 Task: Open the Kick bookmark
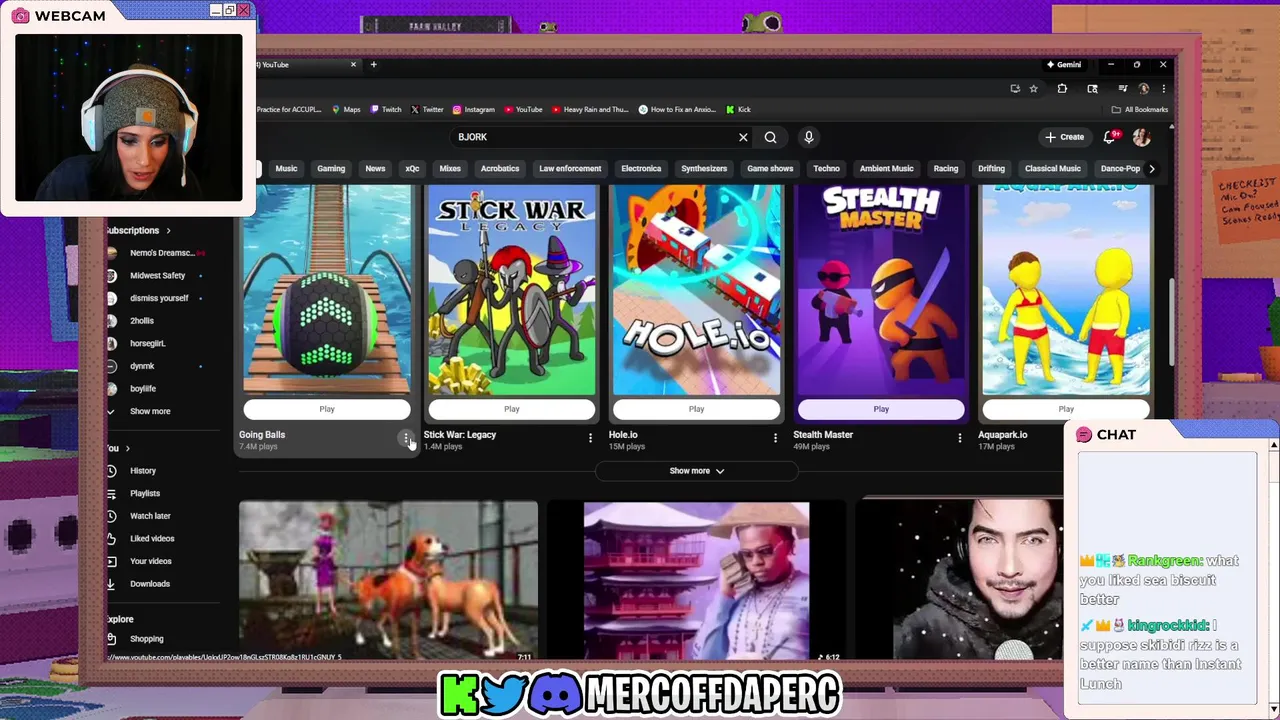739,109
